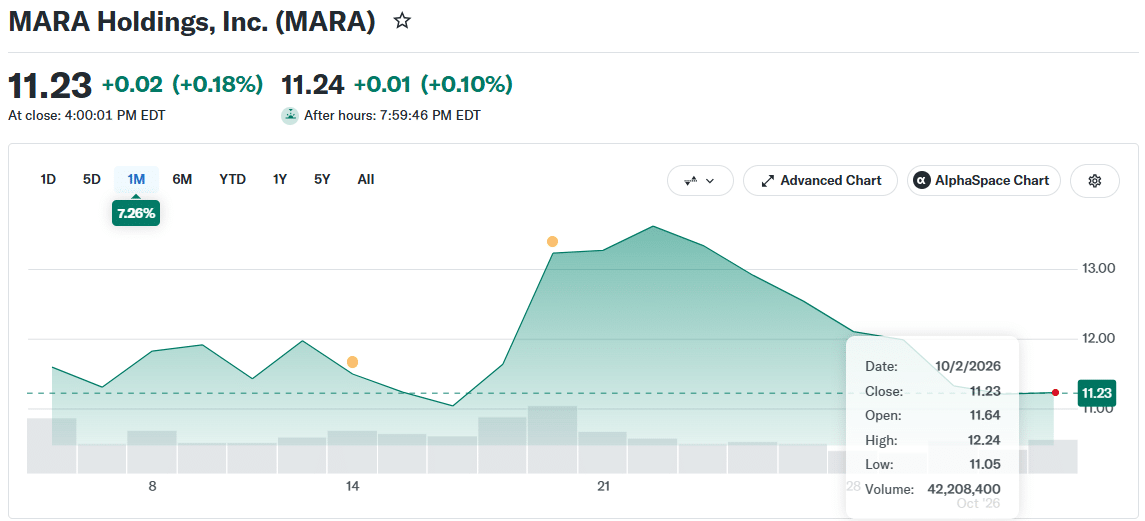Click the 11.23 price label tag on axis
Screen dimensions: 1145x521
coord(1096,393)
